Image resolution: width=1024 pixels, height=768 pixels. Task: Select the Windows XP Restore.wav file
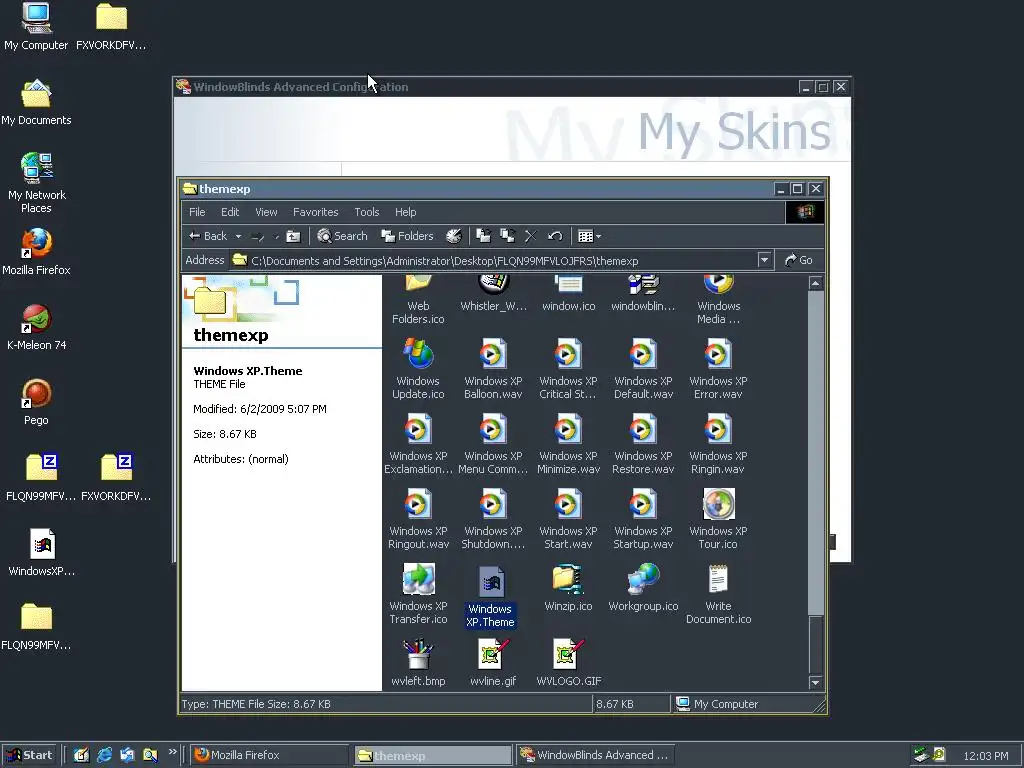click(643, 443)
